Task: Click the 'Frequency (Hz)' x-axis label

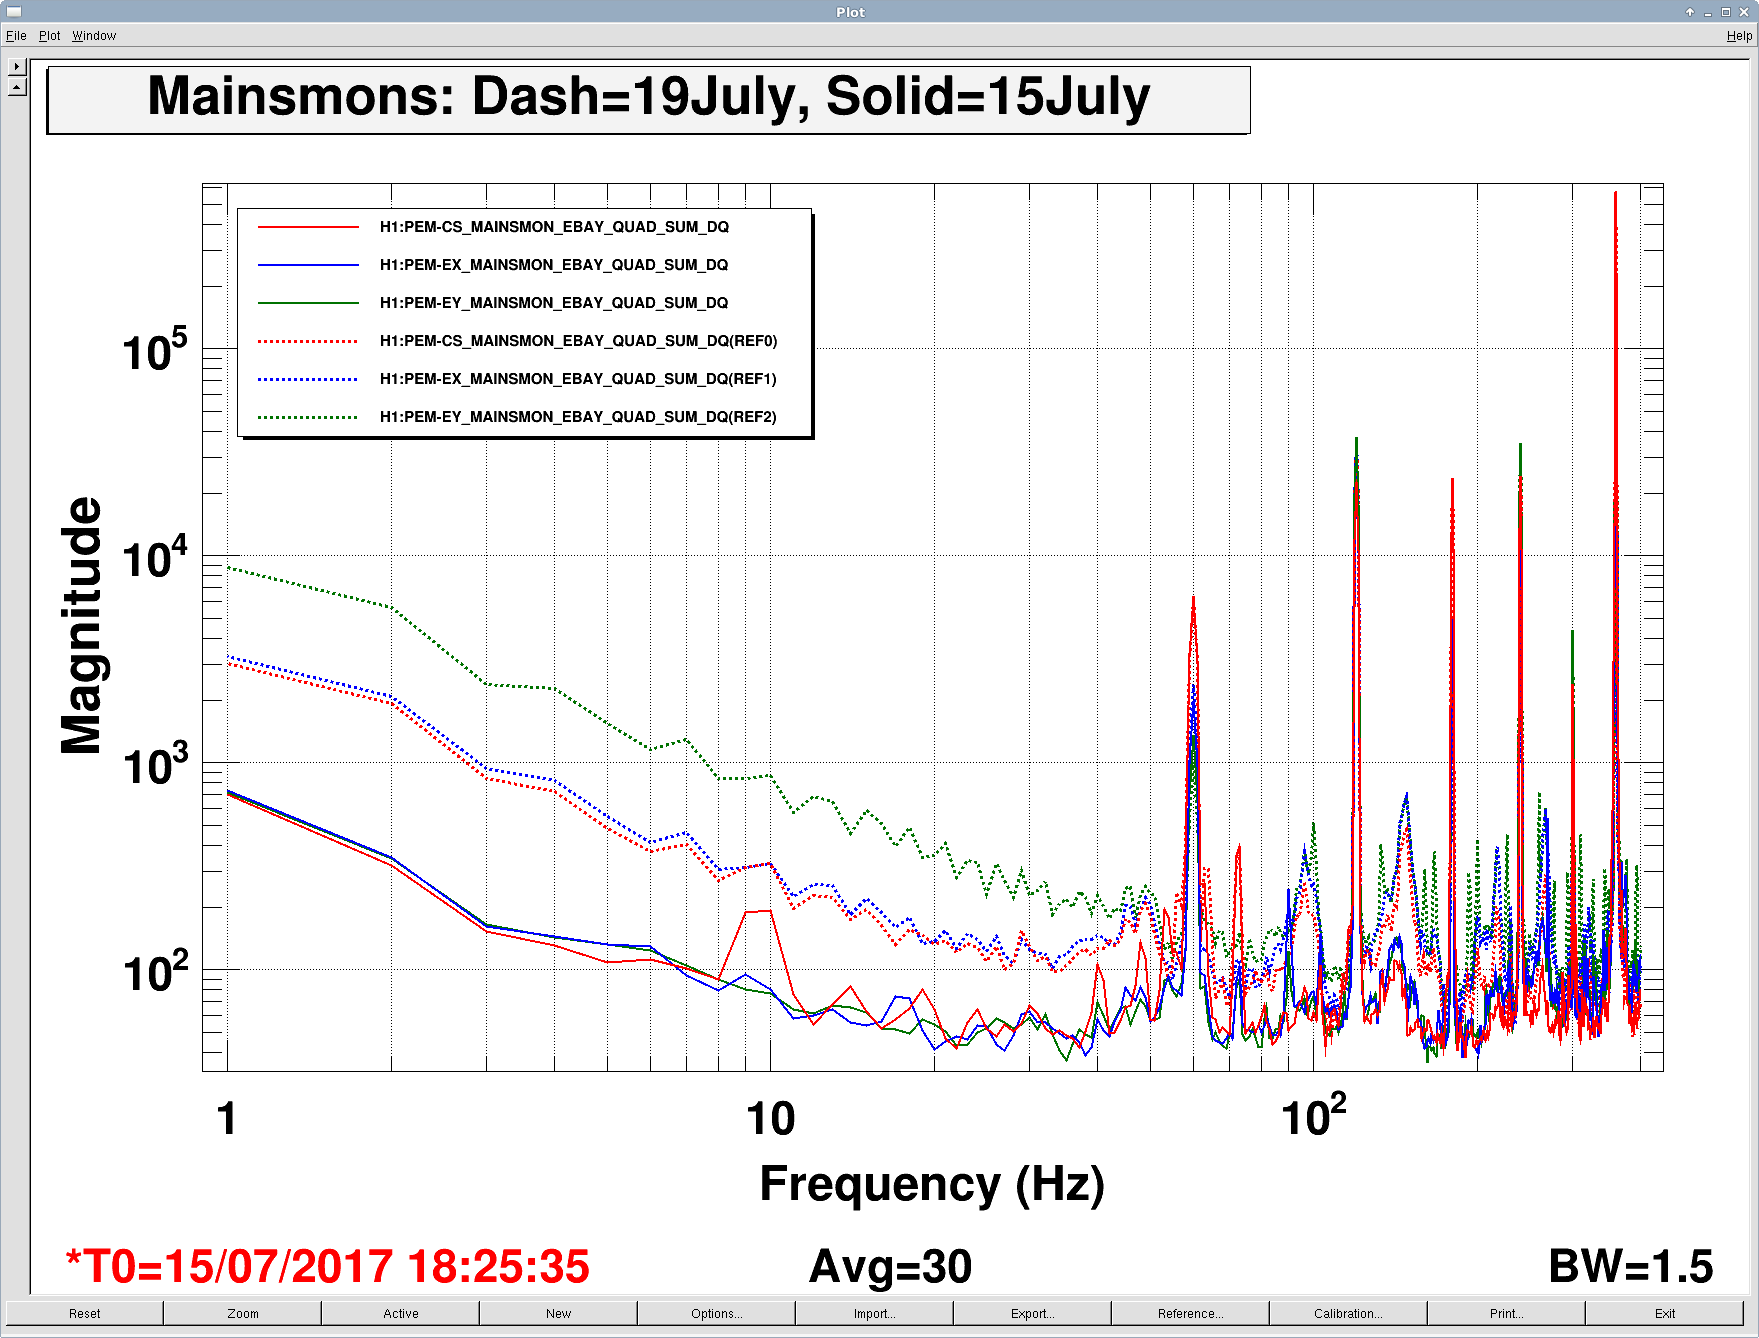Action: pos(932,1185)
